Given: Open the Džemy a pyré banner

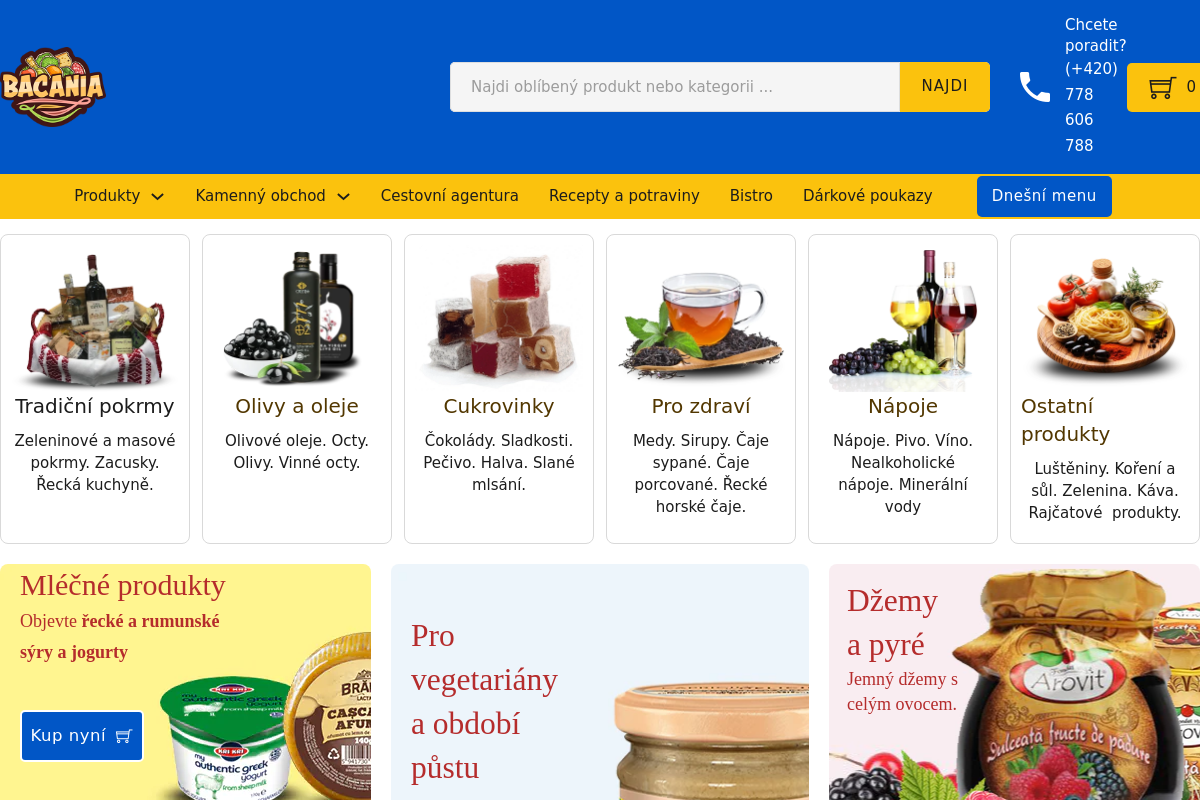Looking at the screenshot, I should click(x=1014, y=682).
